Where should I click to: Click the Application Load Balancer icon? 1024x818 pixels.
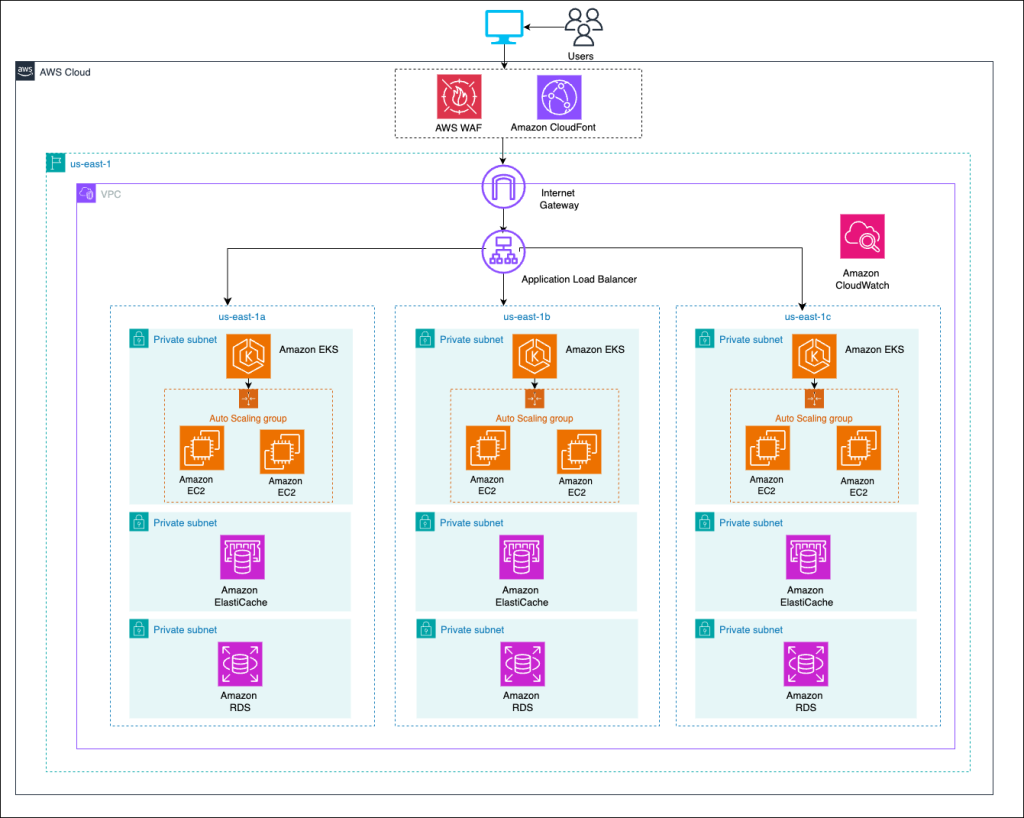click(503, 252)
